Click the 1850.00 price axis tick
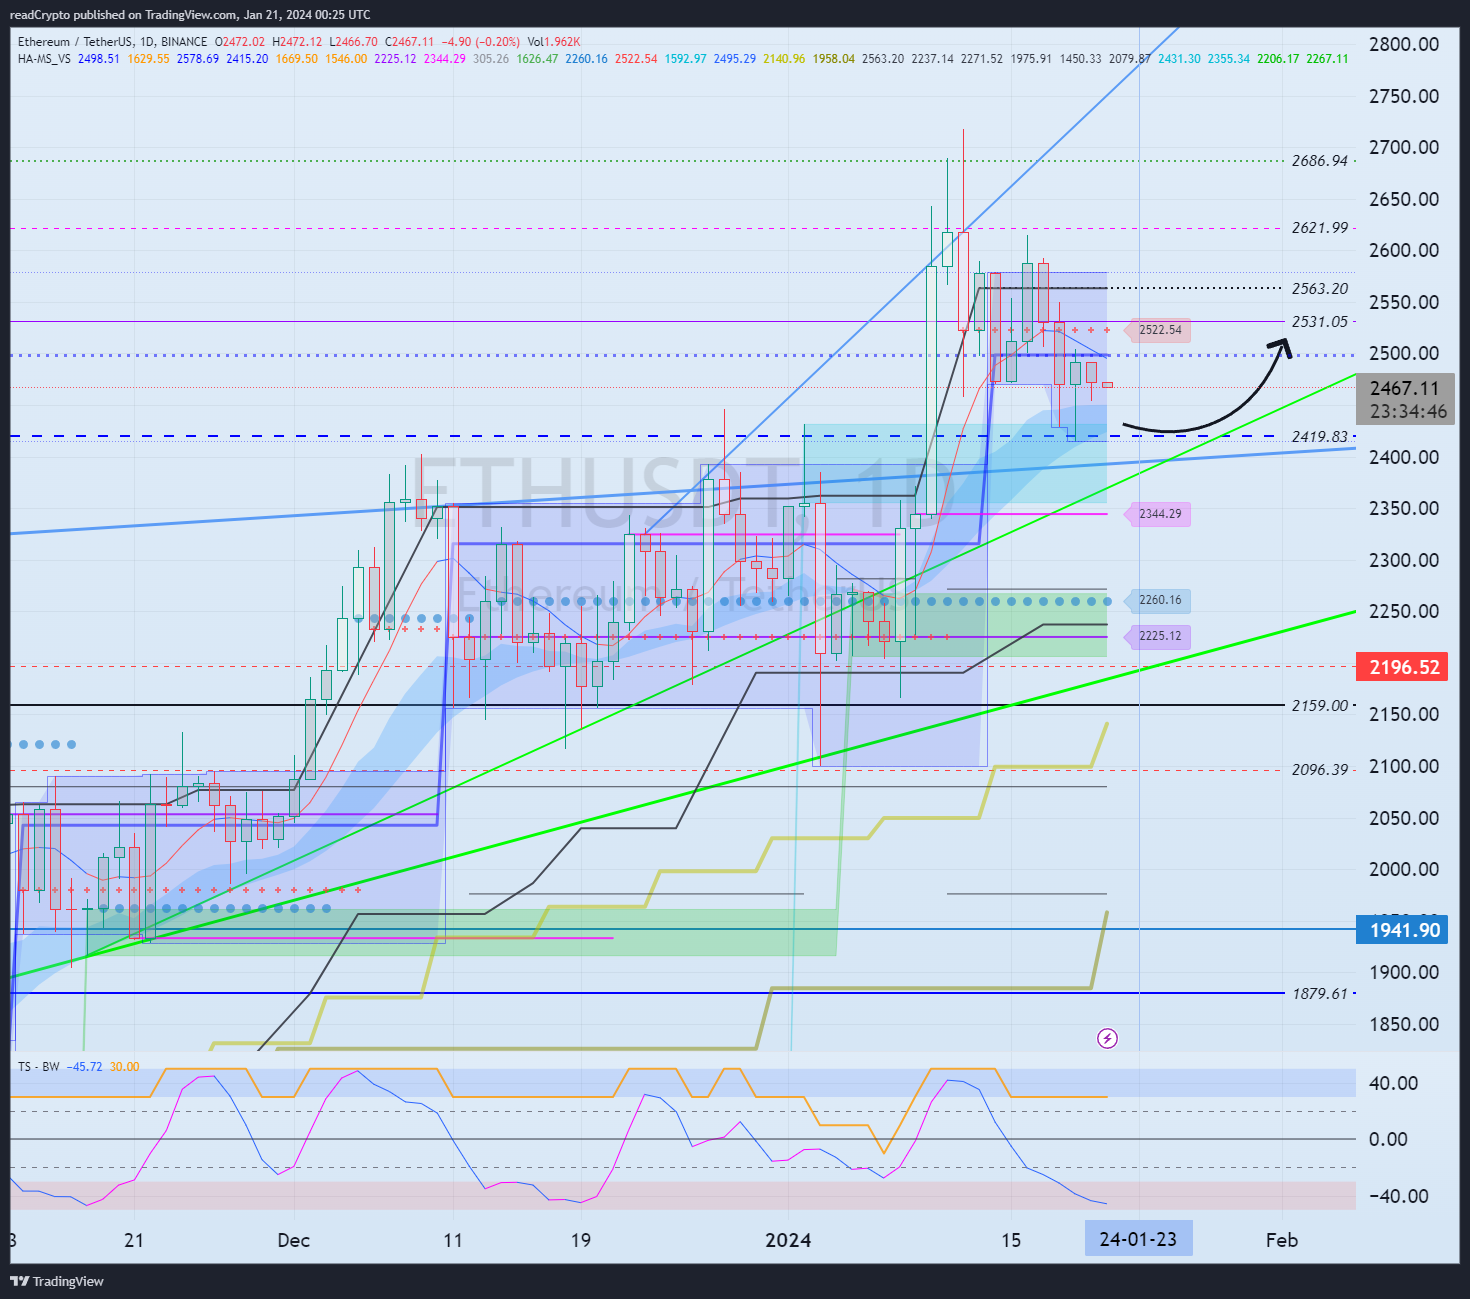Viewport: 1470px width, 1299px height. (x=1404, y=1024)
